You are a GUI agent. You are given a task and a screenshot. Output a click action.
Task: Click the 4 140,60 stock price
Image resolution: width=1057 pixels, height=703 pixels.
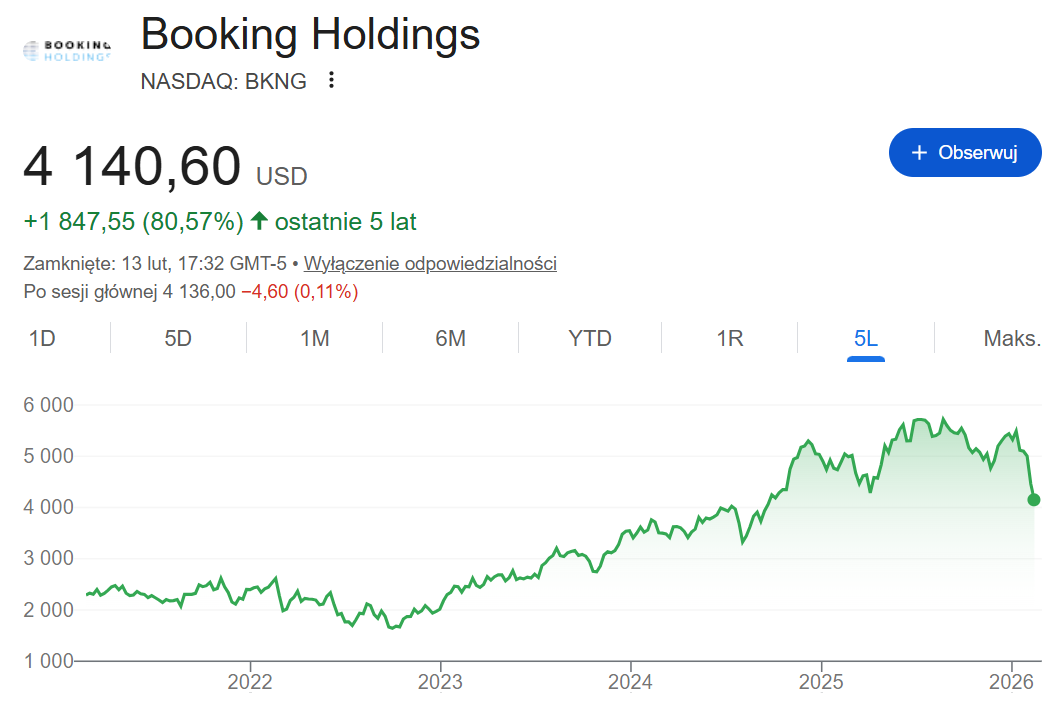pos(132,167)
